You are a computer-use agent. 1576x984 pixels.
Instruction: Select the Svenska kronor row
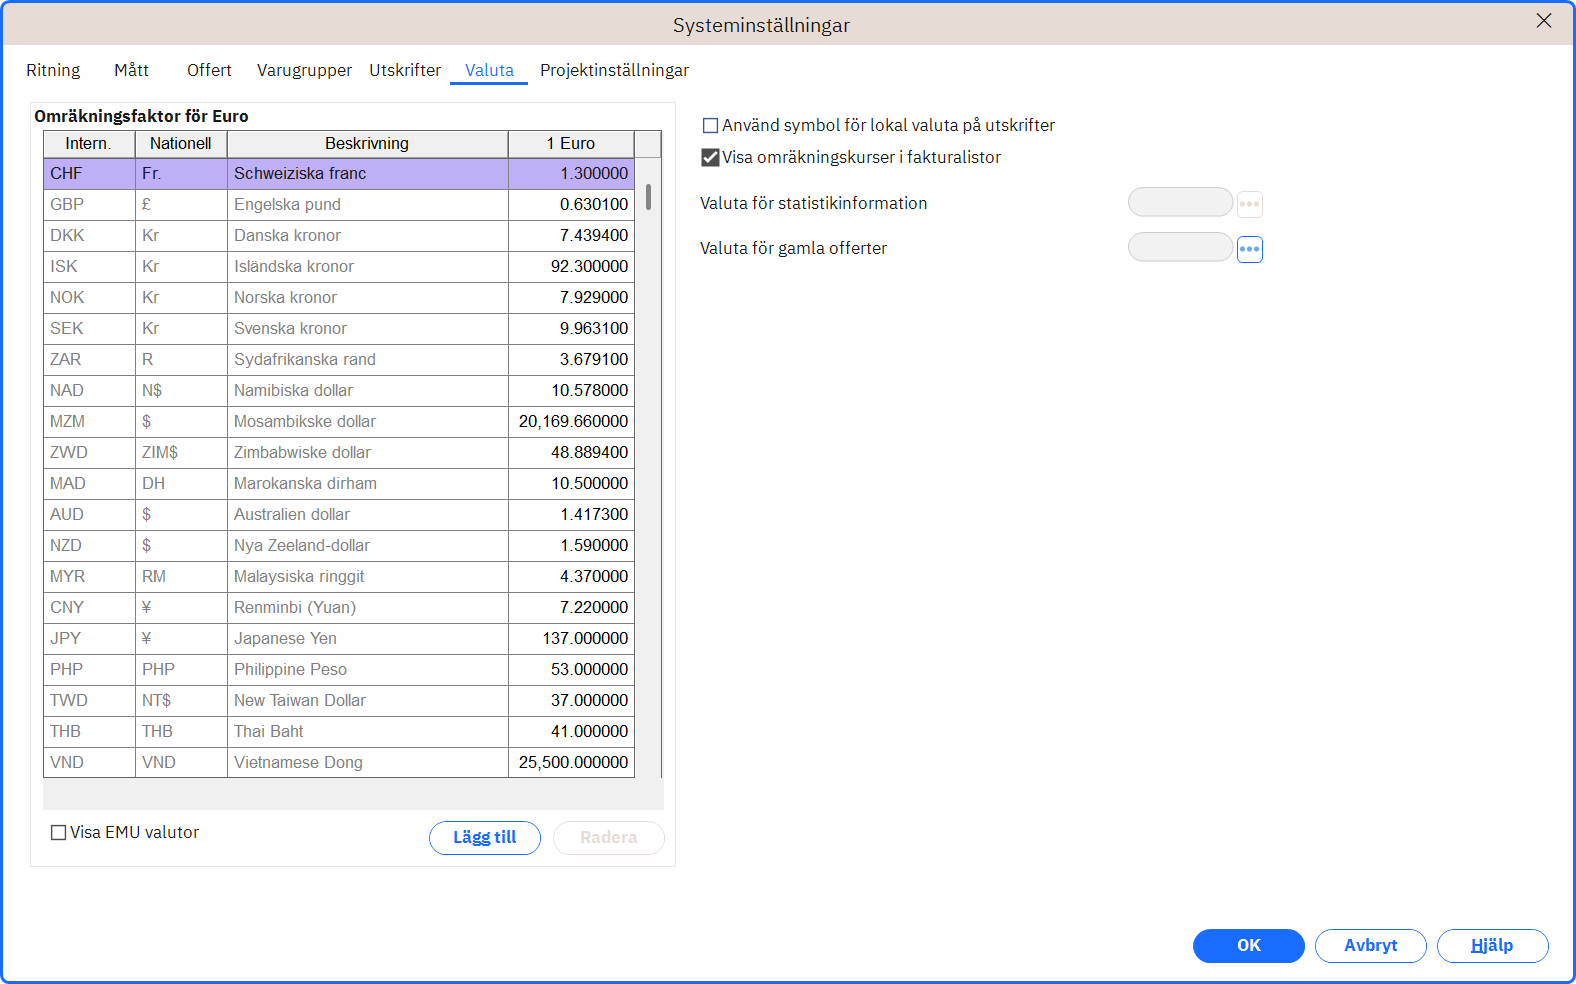coord(339,328)
